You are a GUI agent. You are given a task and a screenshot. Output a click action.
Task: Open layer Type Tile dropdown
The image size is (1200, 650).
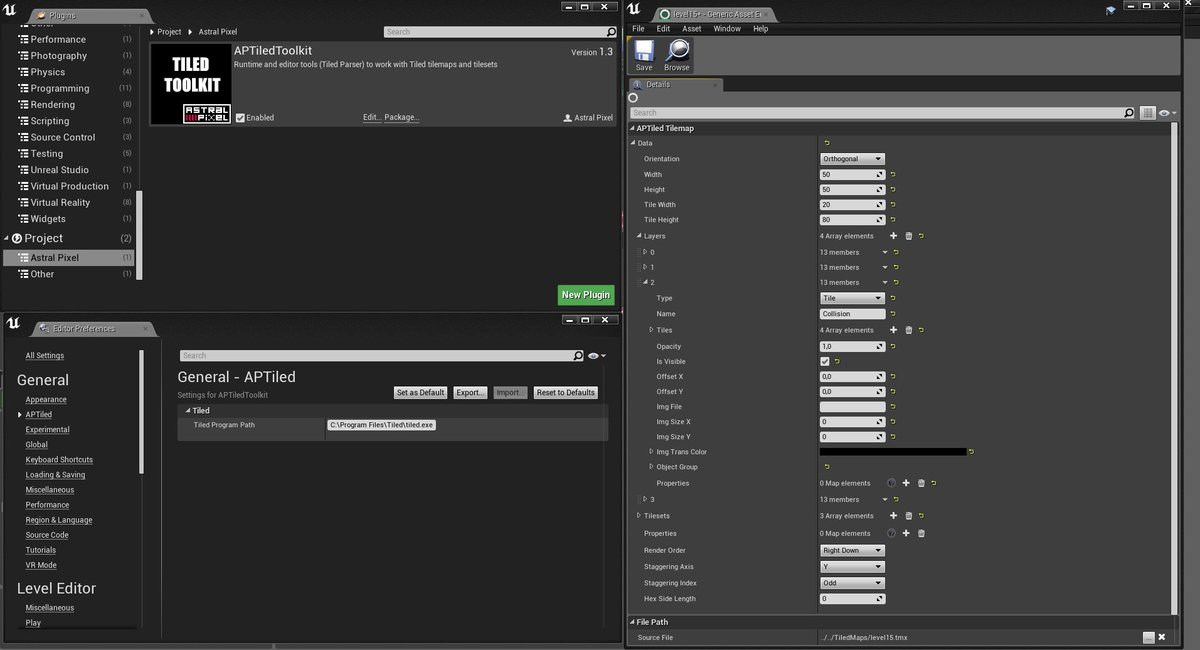pos(852,298)
